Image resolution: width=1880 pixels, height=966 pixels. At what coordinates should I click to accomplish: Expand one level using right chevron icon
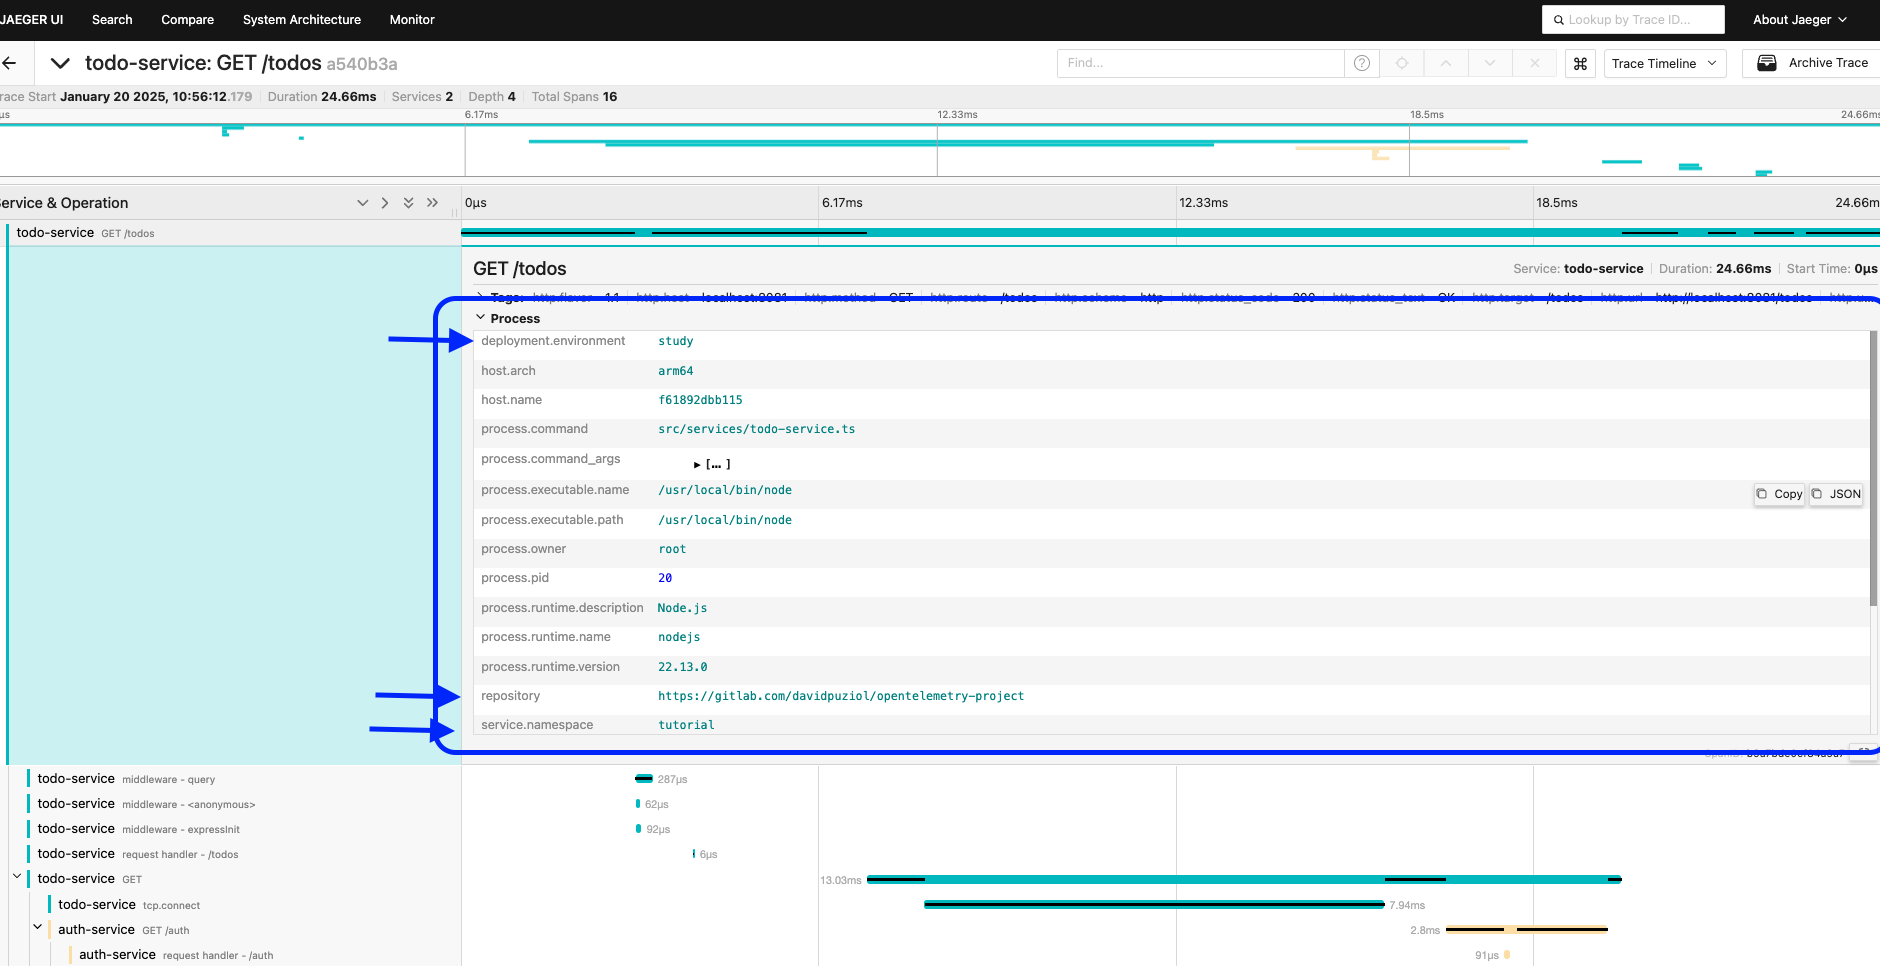click(385, 203)
